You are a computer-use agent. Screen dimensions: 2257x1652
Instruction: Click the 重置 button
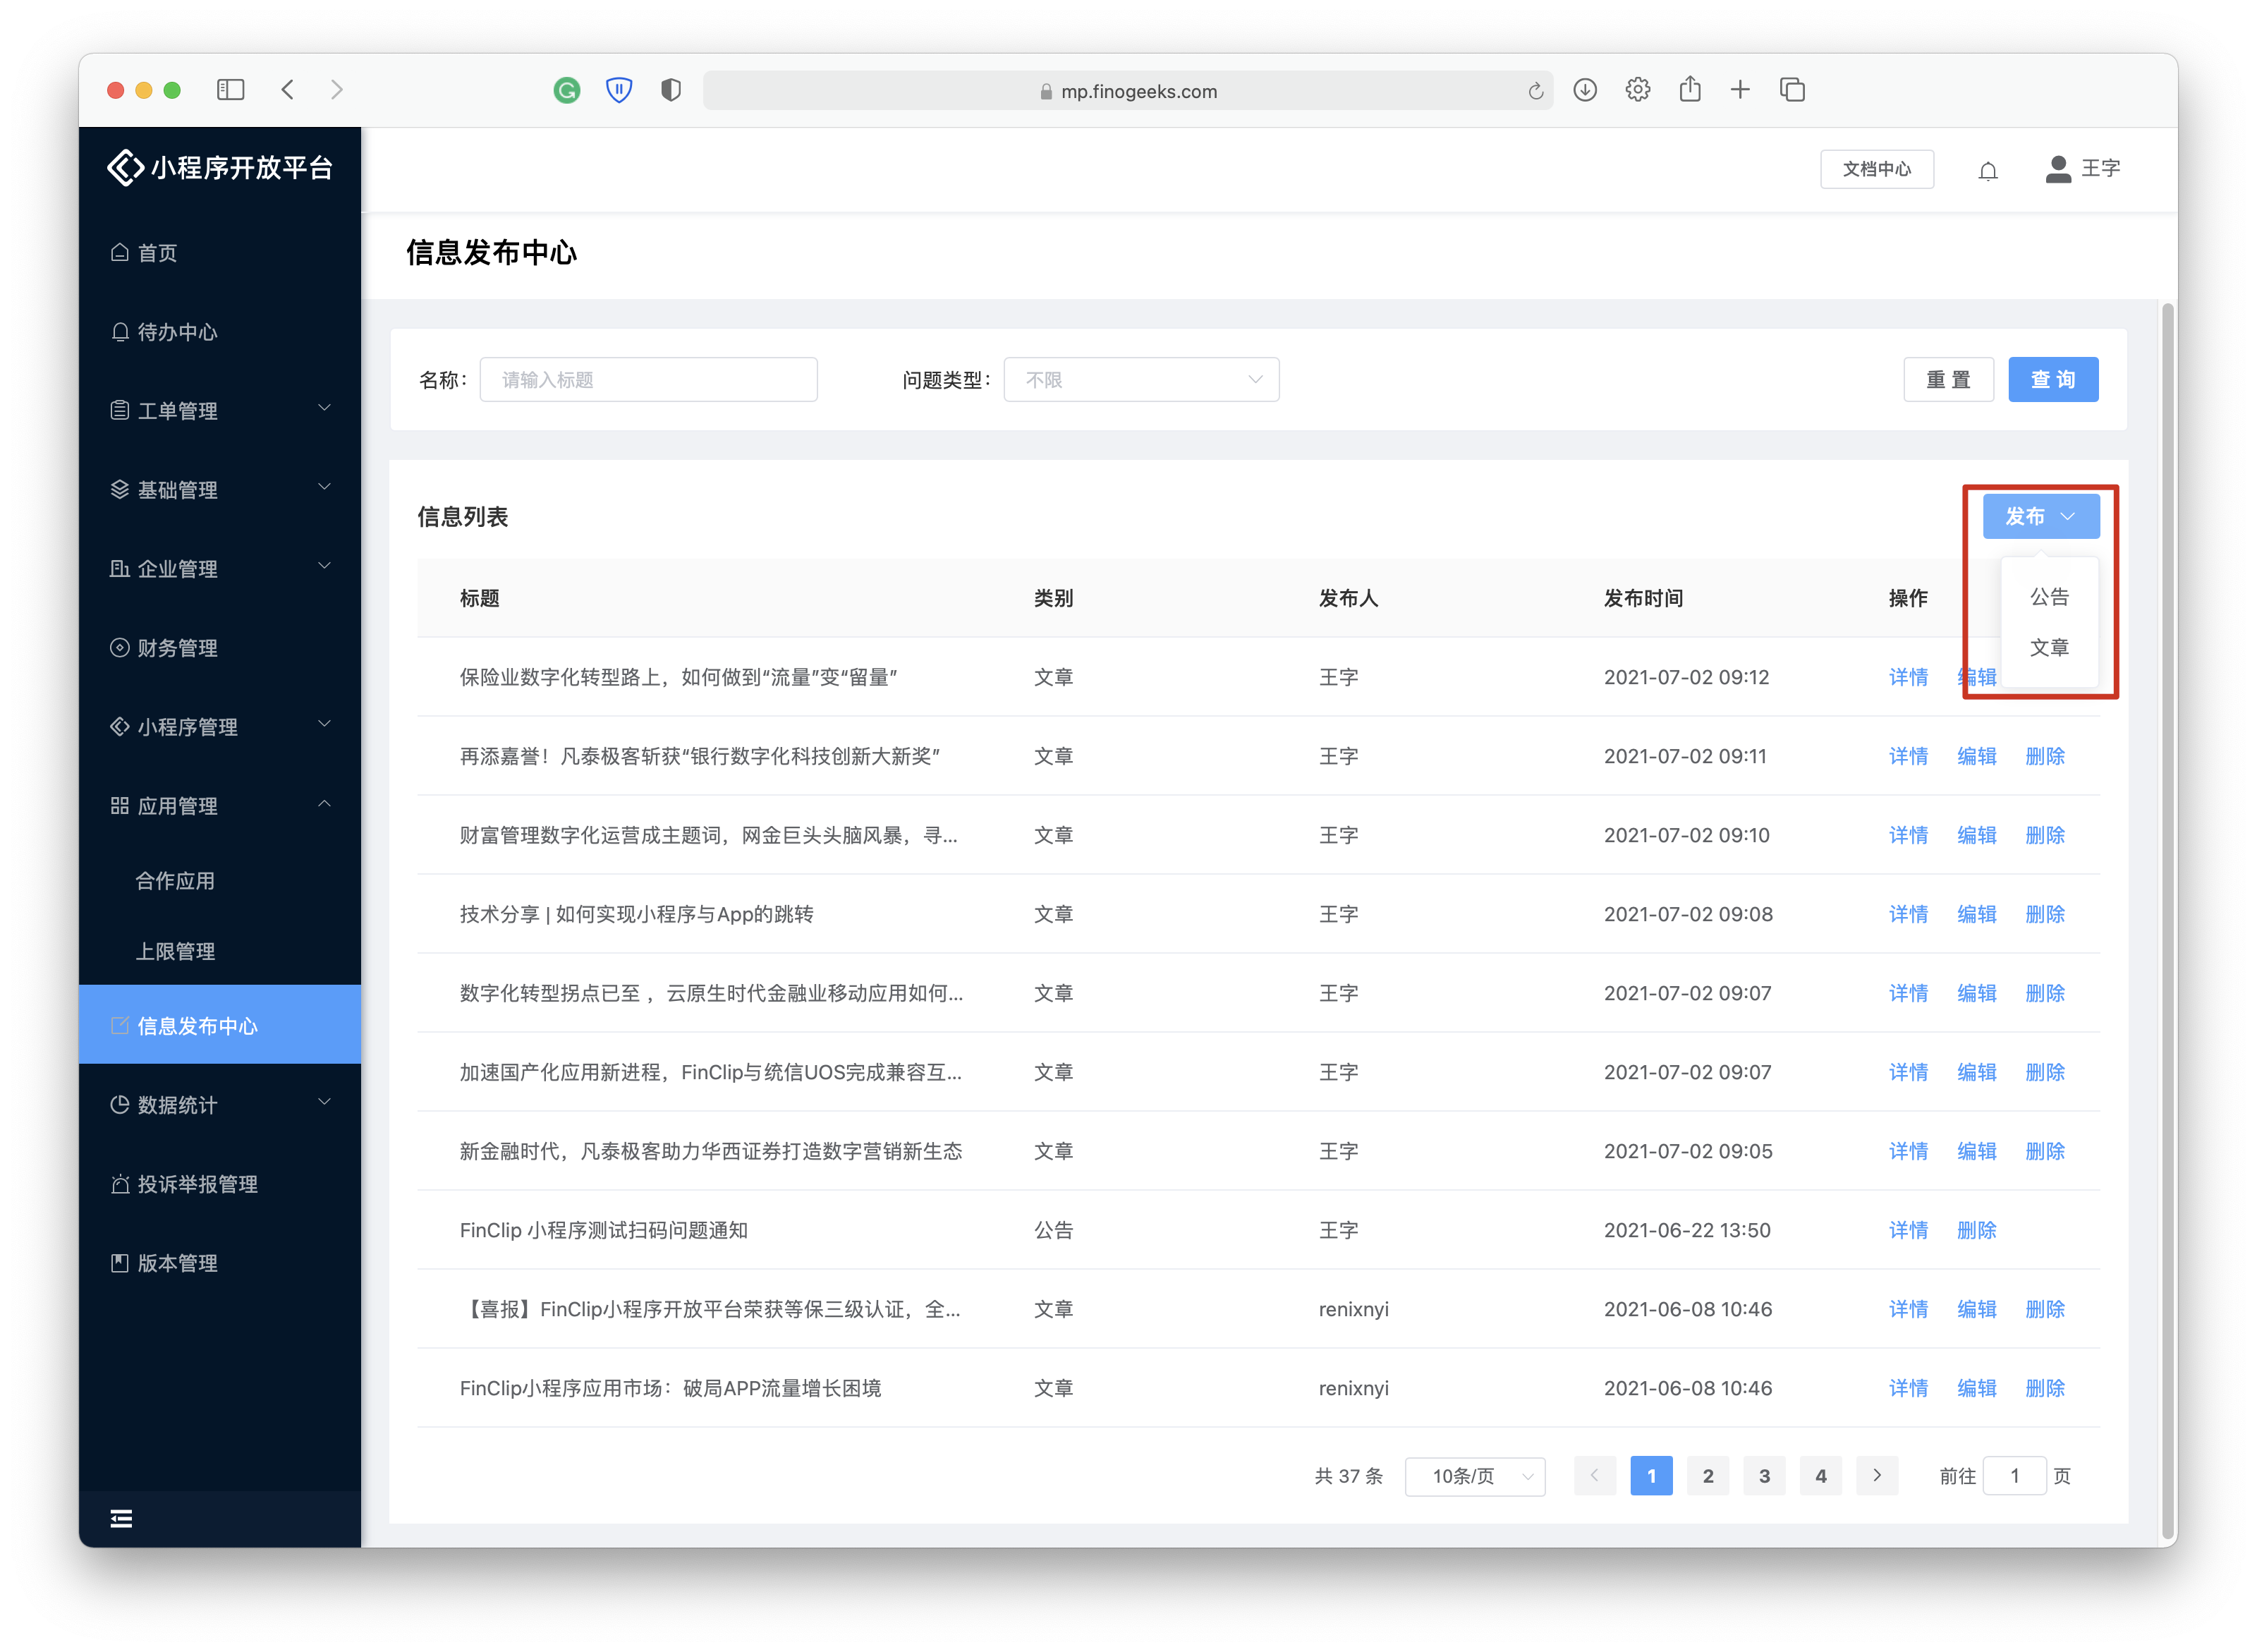tap(1948, 380)
